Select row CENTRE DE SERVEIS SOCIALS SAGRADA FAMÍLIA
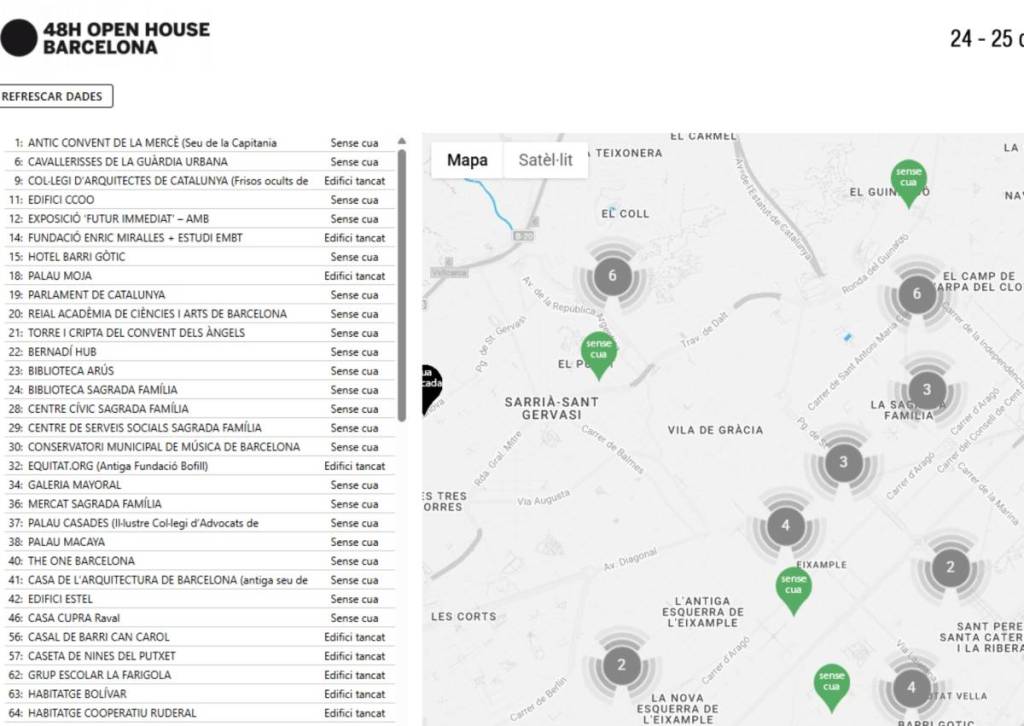Viewport: 1024px width, 726px height. pos(200,428)
